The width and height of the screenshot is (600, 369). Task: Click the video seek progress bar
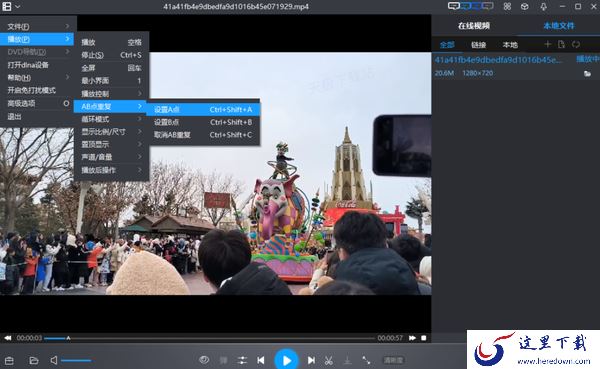coord(209,338)
